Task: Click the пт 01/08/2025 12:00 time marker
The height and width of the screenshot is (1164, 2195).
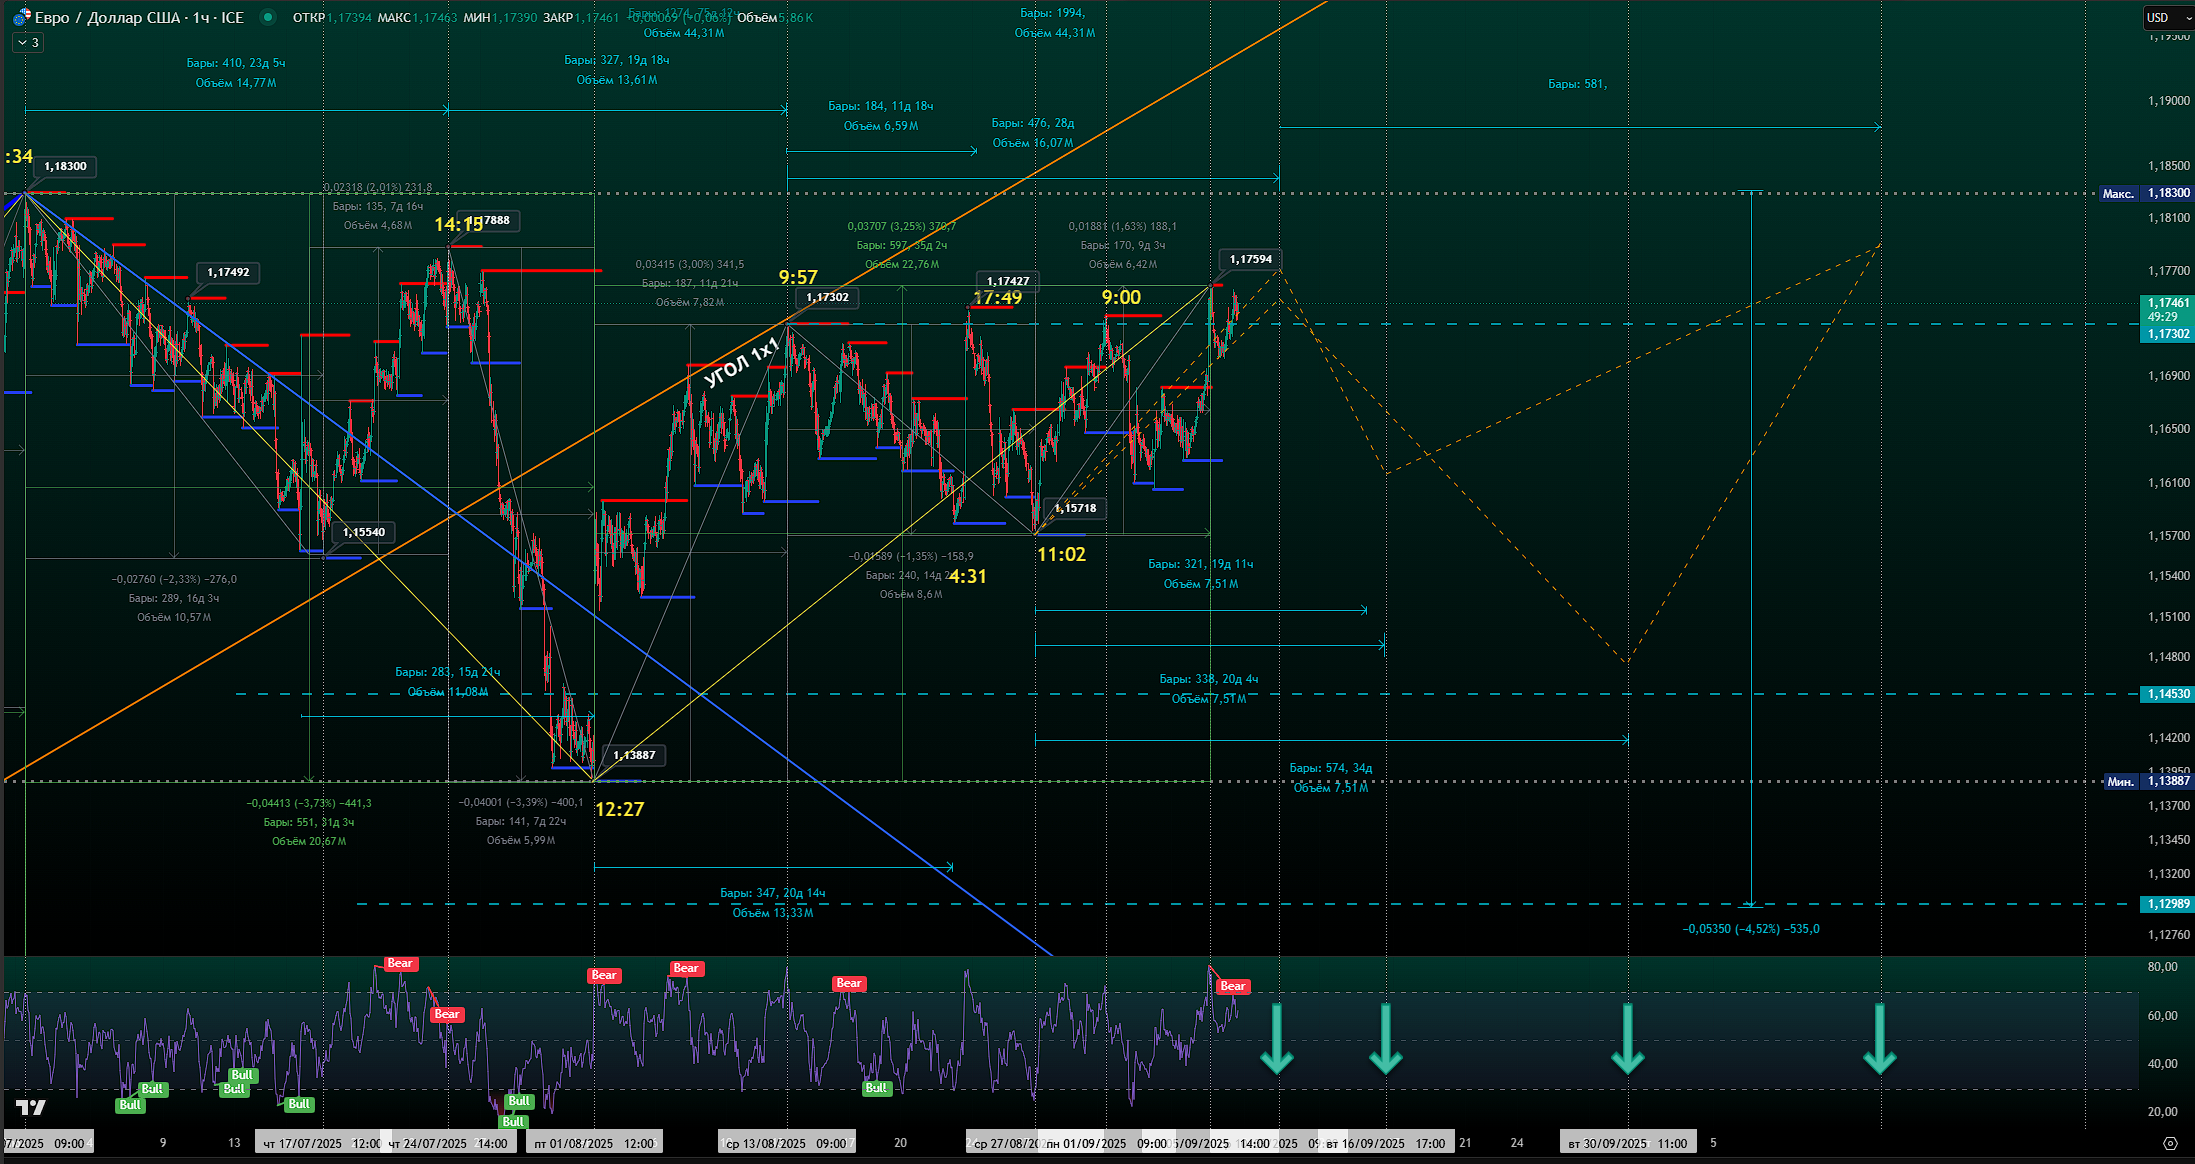Action: [x=593, y=1143]
